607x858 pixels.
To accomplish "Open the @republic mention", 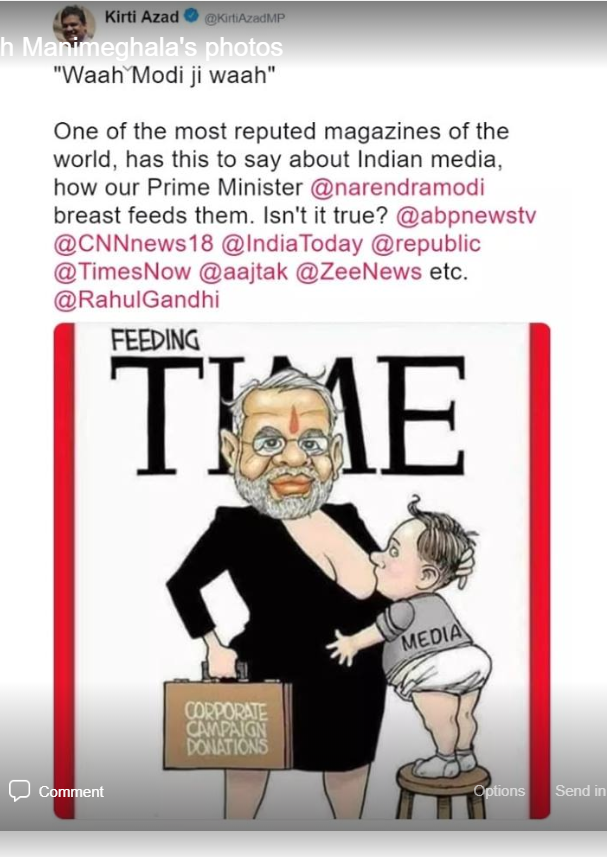I will pos(425,244).
